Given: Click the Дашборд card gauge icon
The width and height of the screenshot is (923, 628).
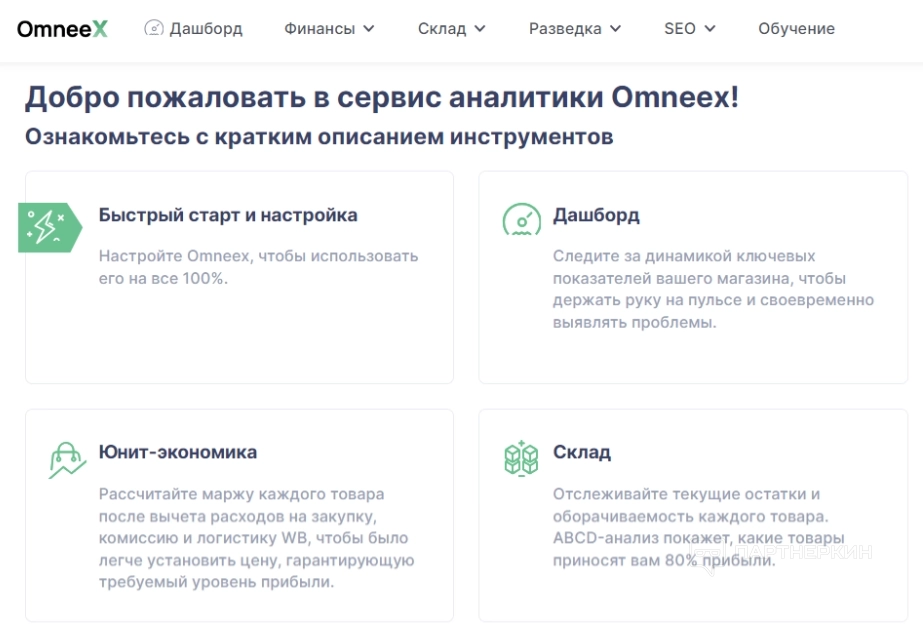Looking at the screenshot, I should (522, 219).
